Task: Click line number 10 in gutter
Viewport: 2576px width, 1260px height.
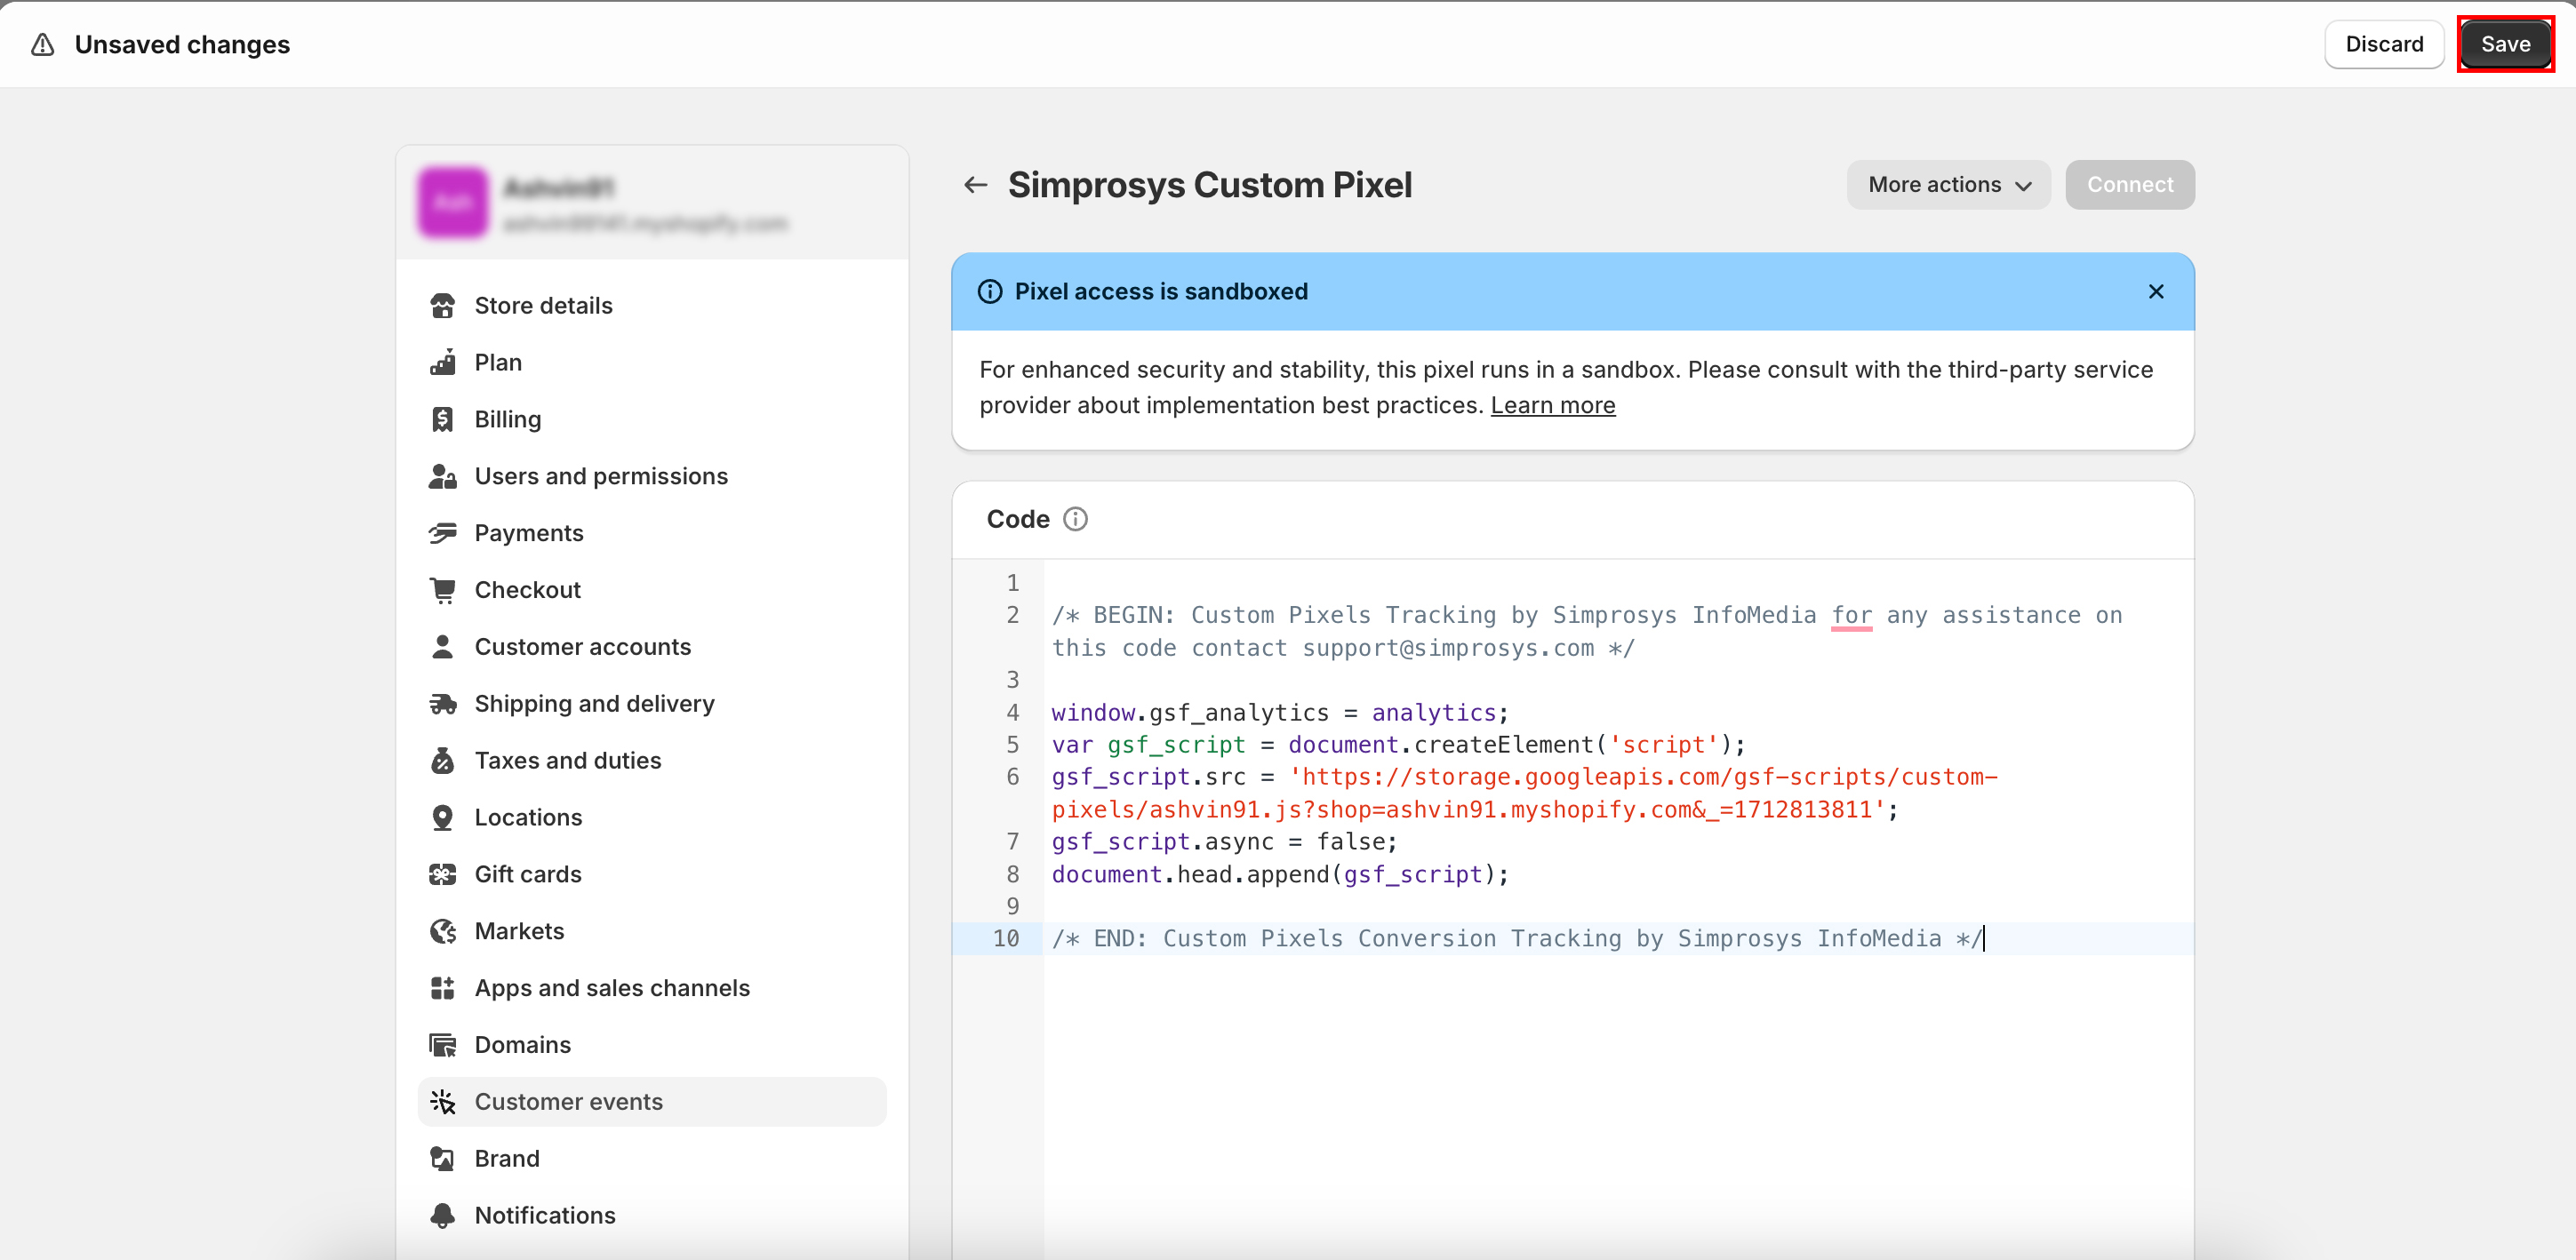Action: [x=1005, y=939]
